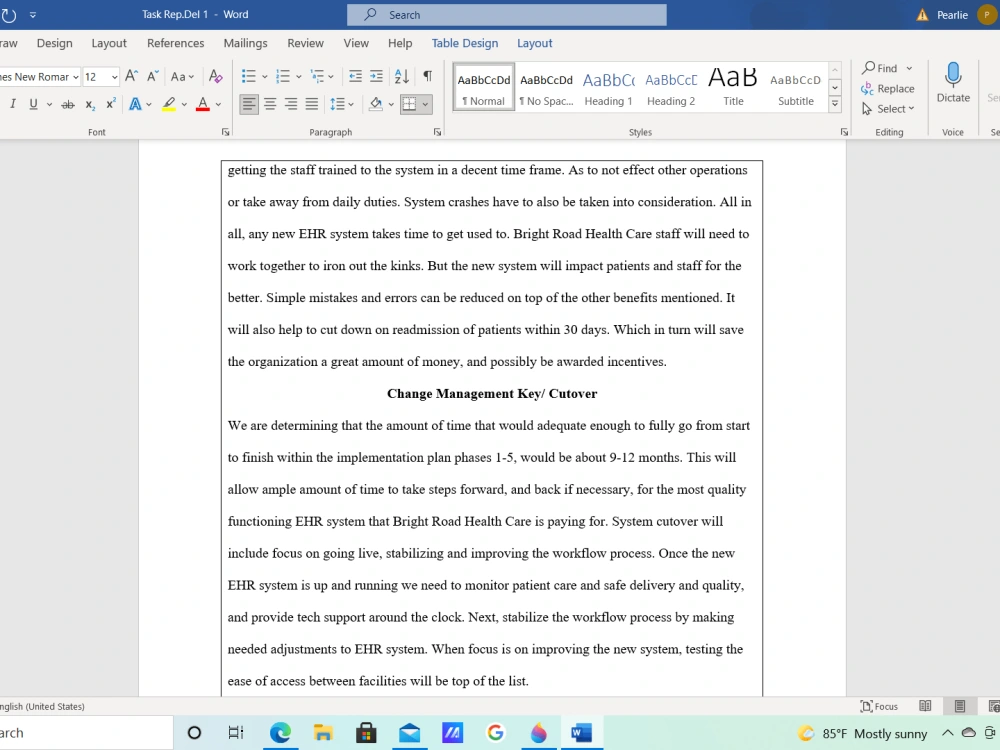Open the Mailings tab
This screenshot has width=1000, height=750.
[x=246, y=43]
